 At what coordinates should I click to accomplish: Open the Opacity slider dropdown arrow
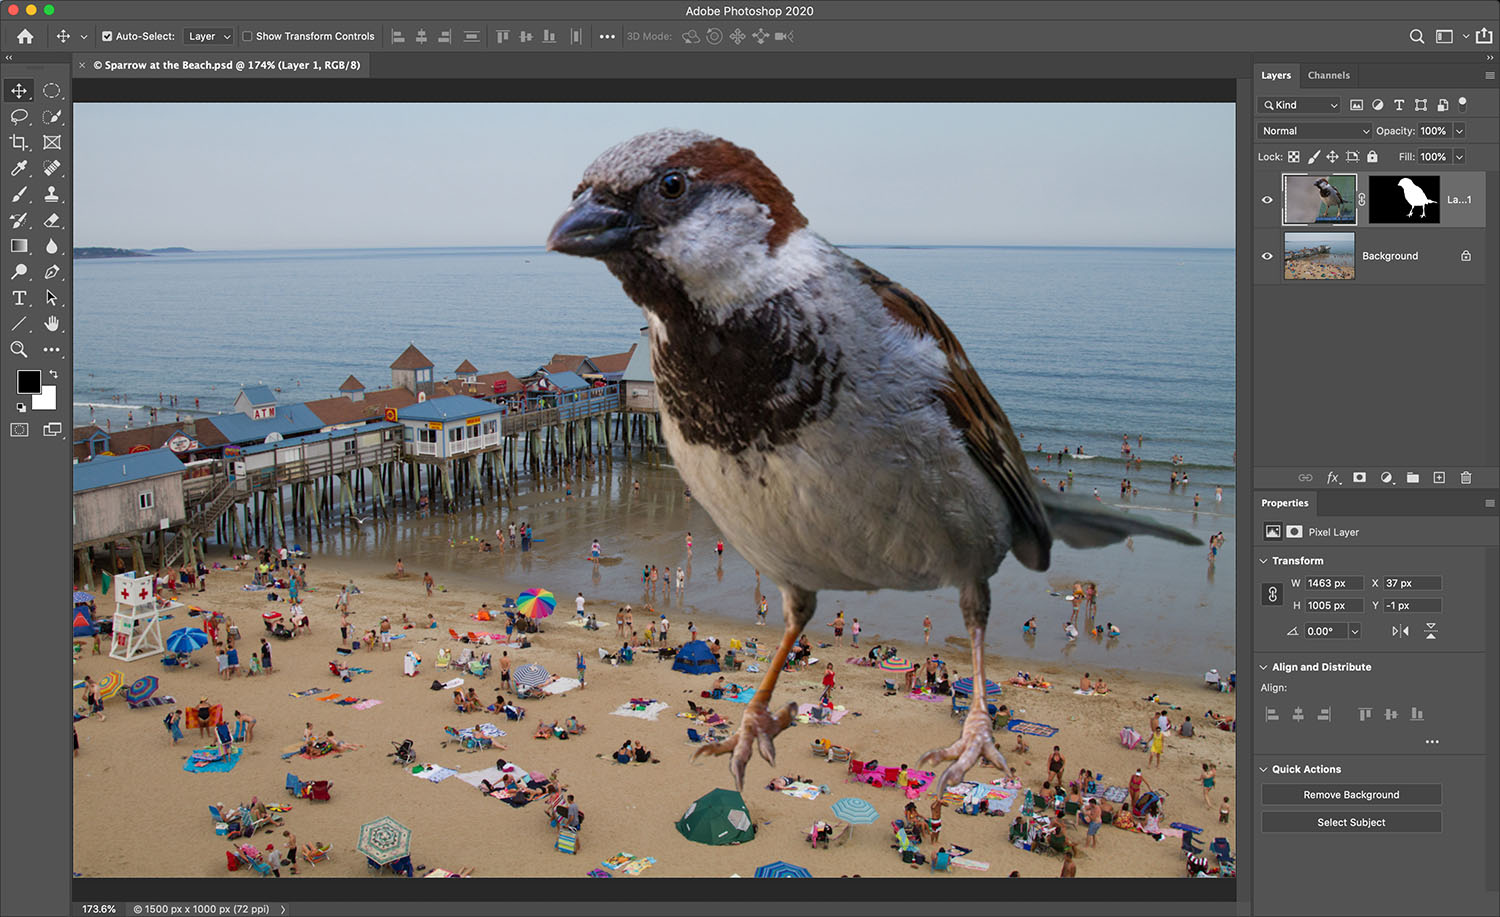click(1459, 131)
